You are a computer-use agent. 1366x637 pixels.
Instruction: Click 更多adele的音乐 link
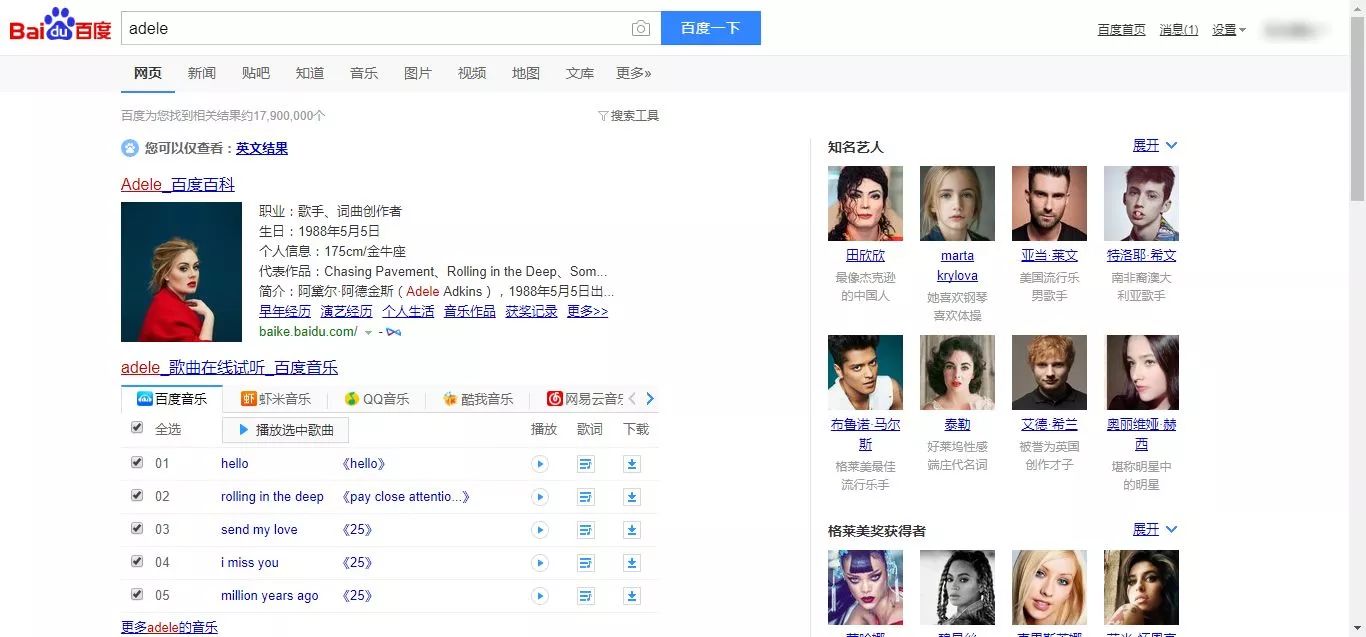tap(169, 627)
